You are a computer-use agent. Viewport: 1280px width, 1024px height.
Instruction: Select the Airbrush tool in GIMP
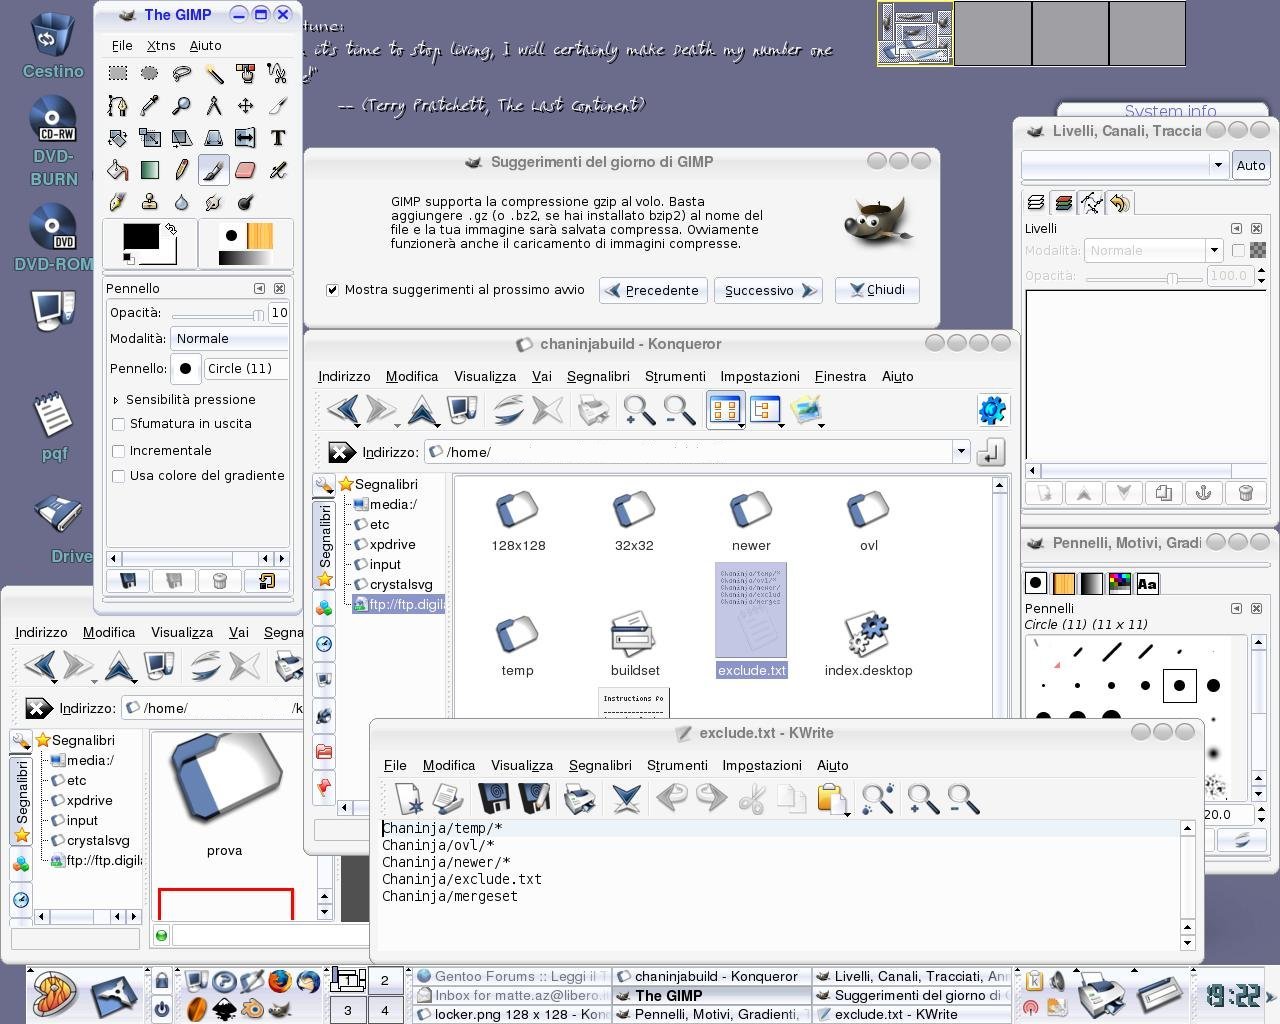tap(278, 170)
